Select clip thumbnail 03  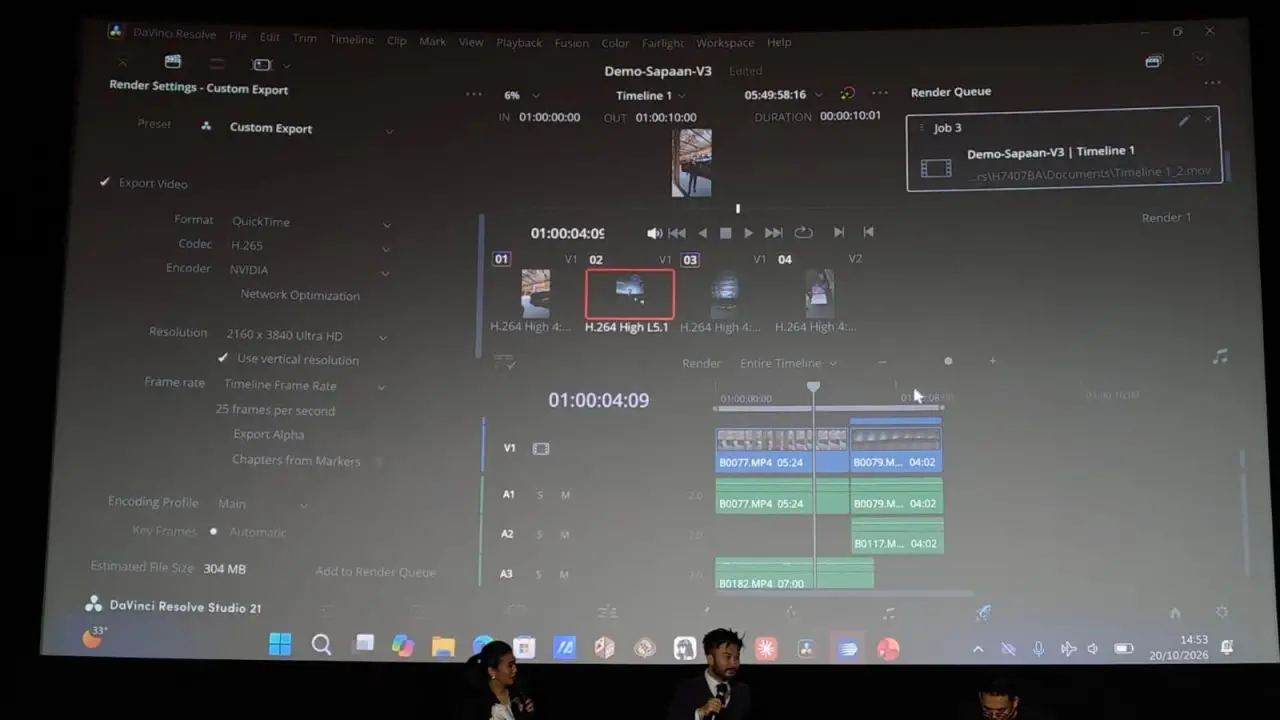[x=724, y=295]
